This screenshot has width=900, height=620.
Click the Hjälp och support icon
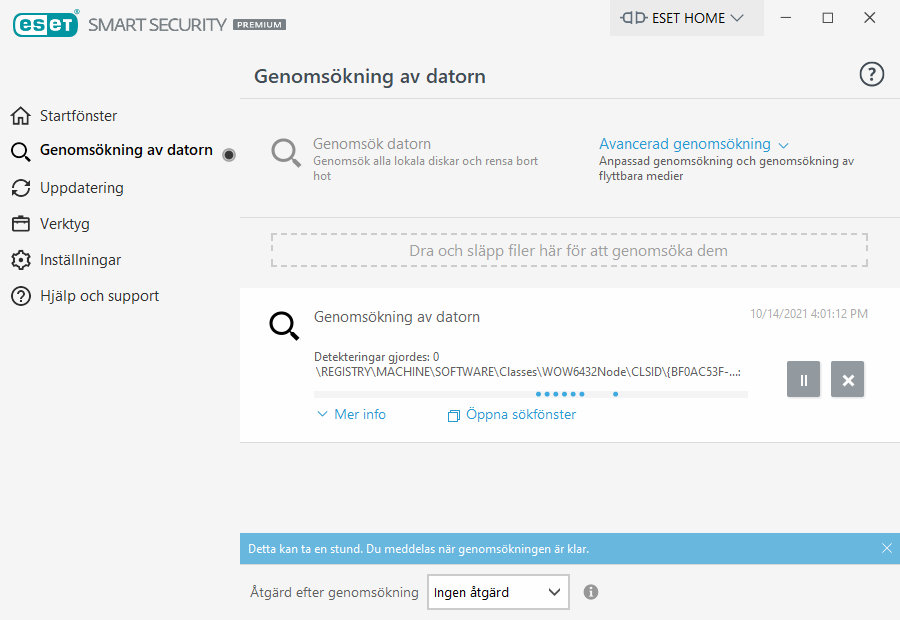tap(20, 296)
